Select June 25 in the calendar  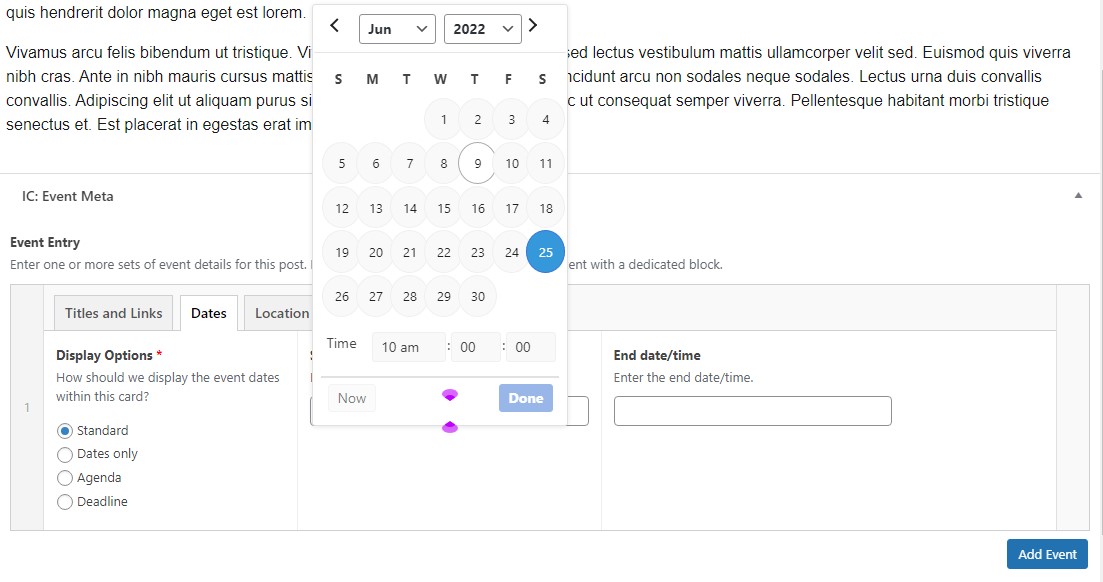pyautogui.click(x=545, y=252)
